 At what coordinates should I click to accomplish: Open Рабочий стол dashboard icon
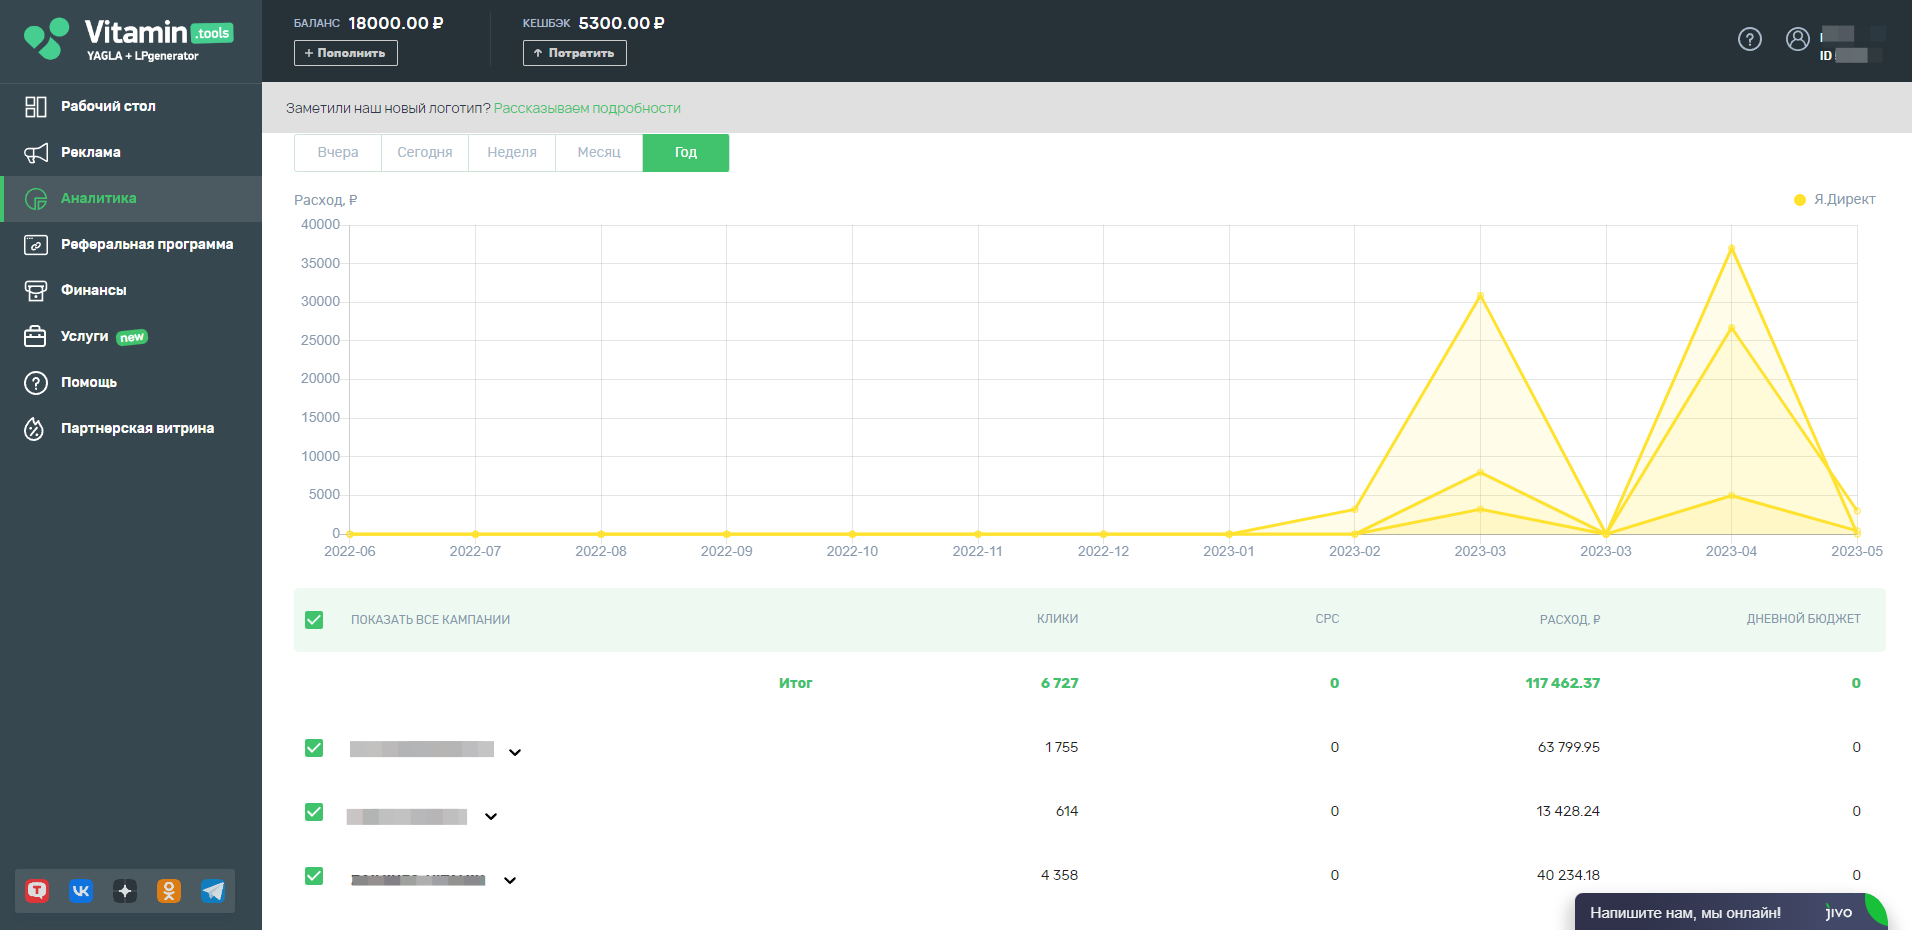pos(36,107)
